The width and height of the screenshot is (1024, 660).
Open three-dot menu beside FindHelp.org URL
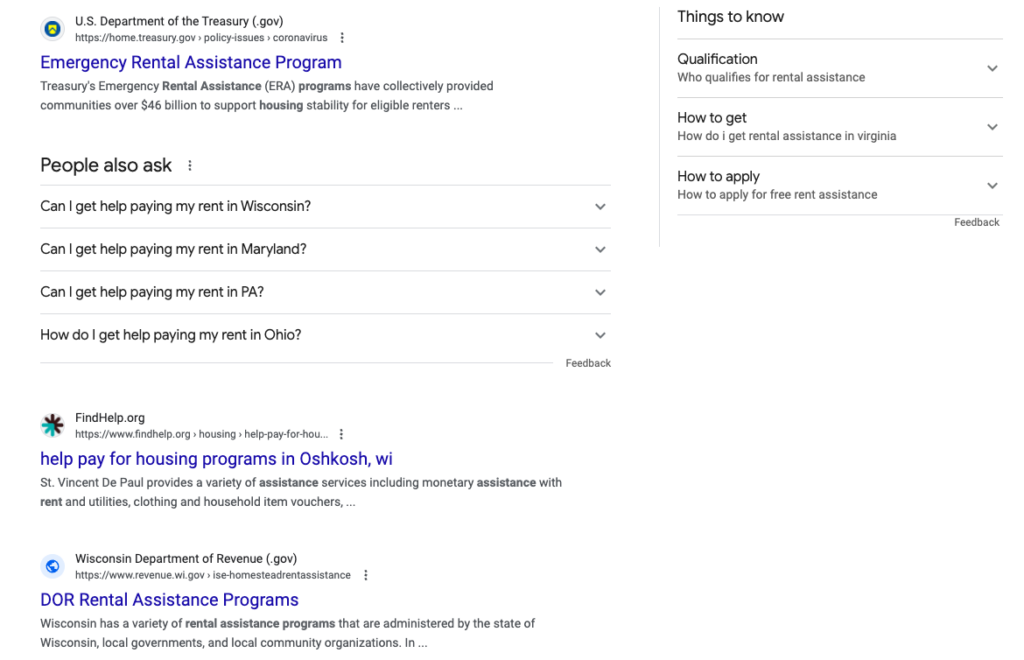pos(341,435)
